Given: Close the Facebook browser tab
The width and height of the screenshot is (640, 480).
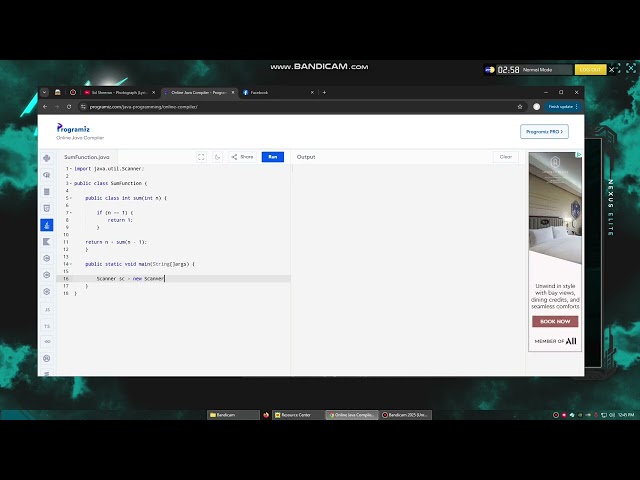Looking at the screenshot, I should click(x=312, y=93).
